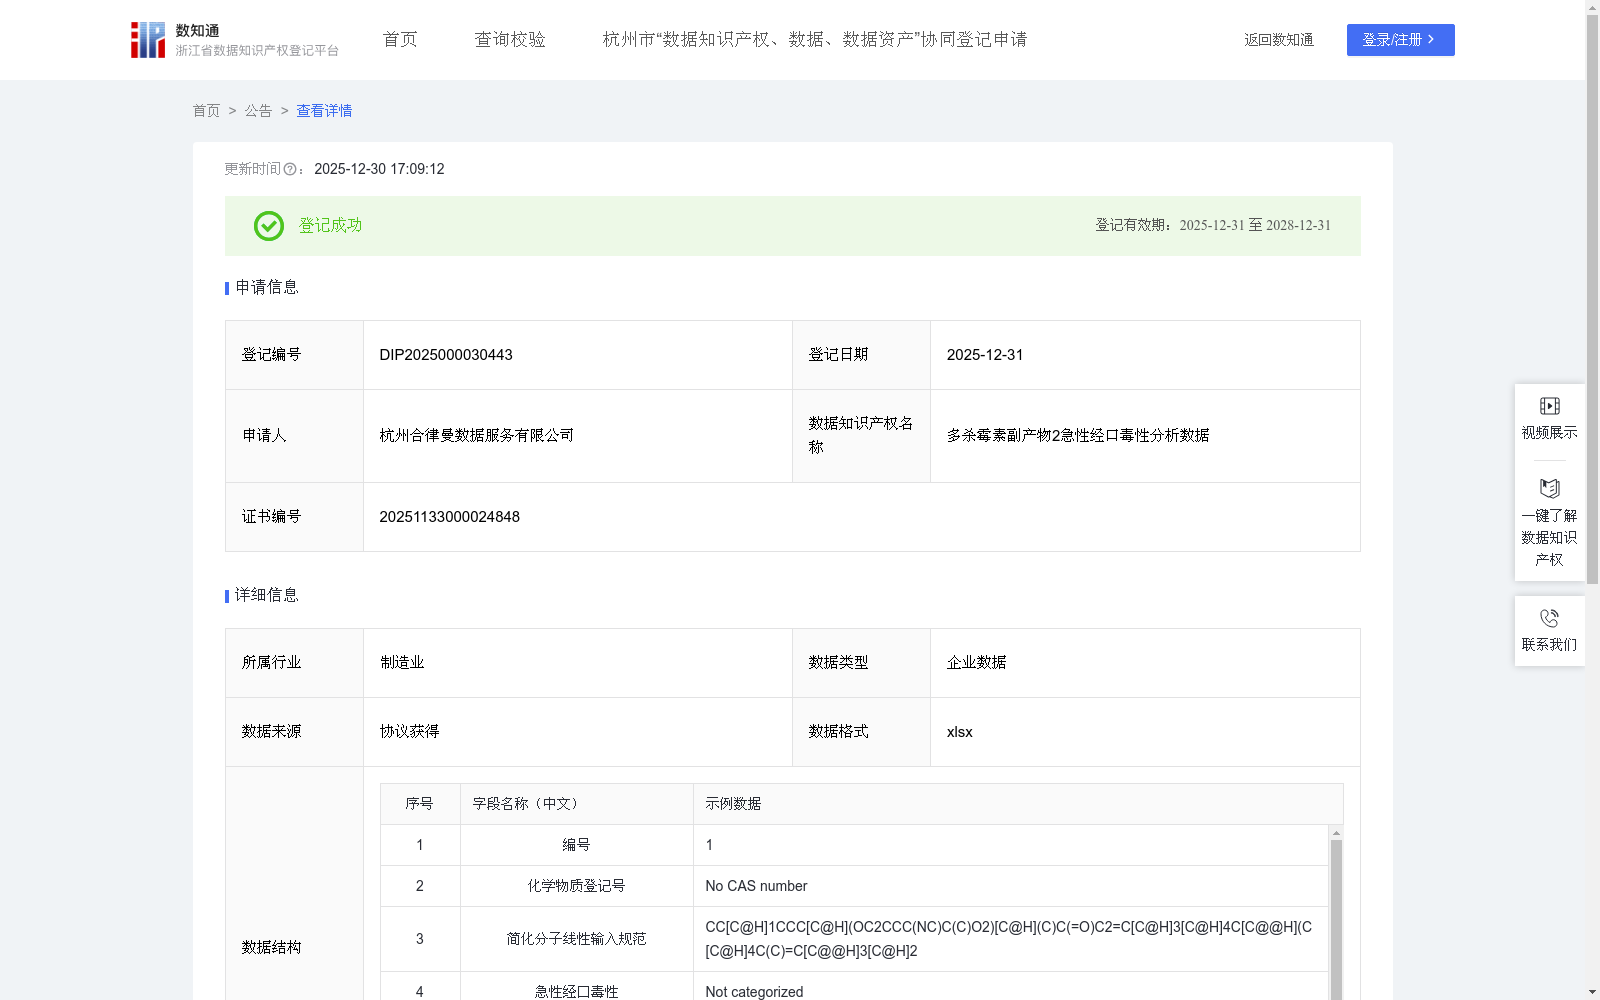Viewport: 1600px width, 1000px height.
Task: Click the 字段名称（中文） column header
Action: click(x=576, y=804)
